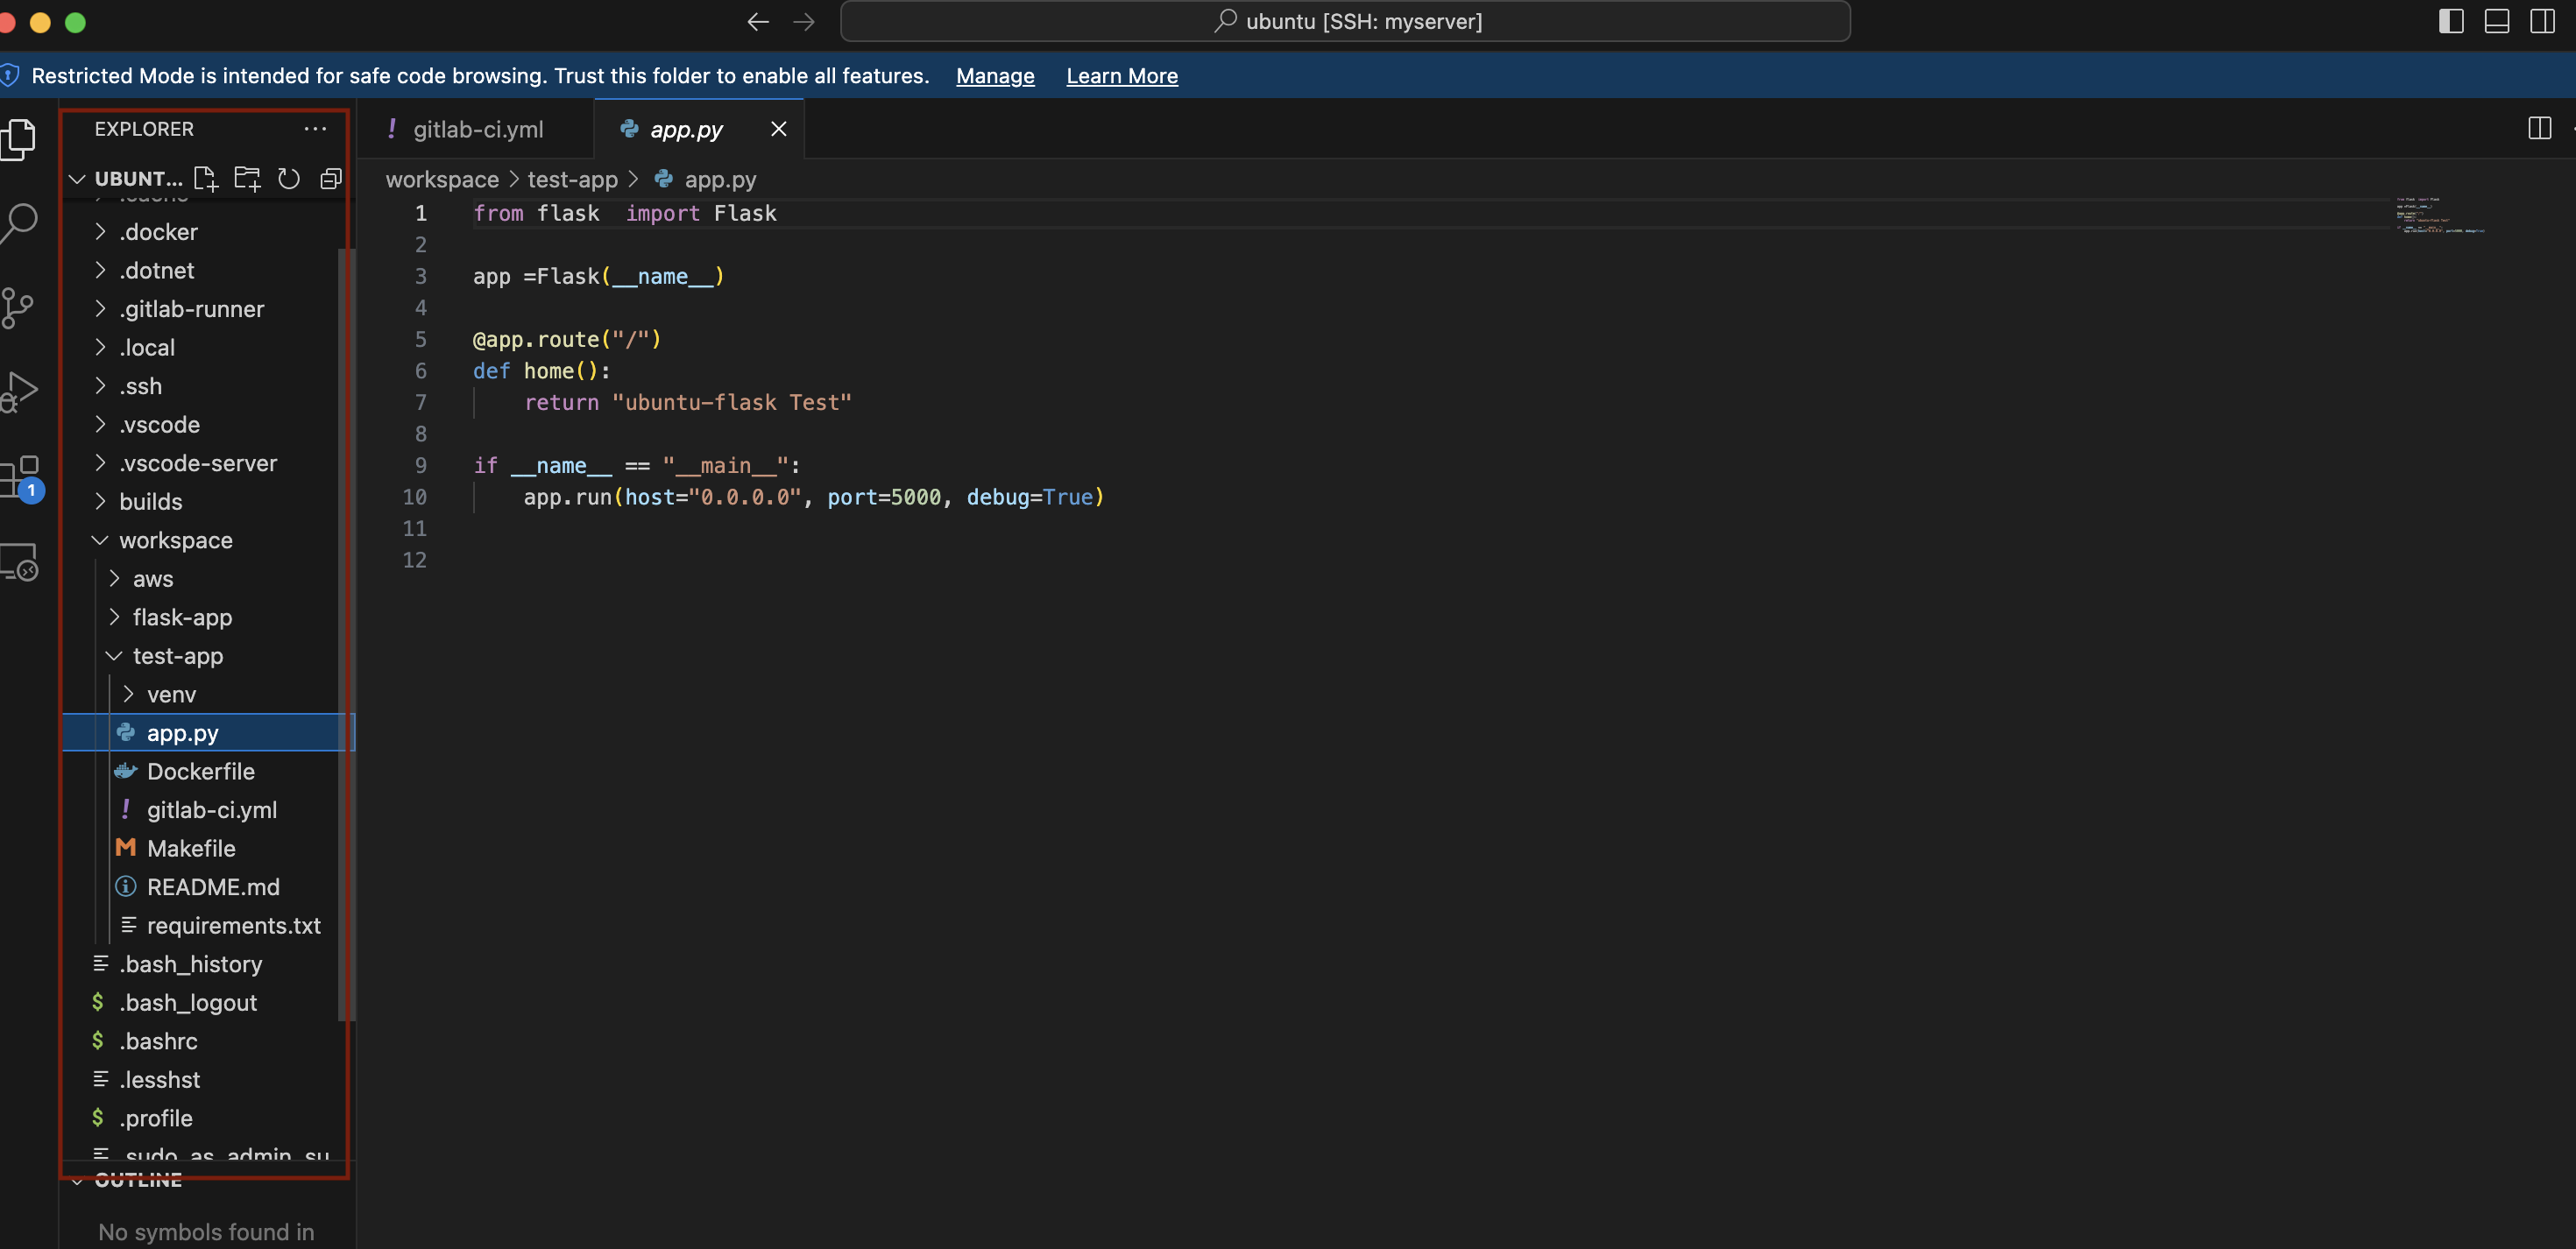Open Source Control view
Screen dimensions: 2576x1249
pyautogui.click(x=18, y=307)
